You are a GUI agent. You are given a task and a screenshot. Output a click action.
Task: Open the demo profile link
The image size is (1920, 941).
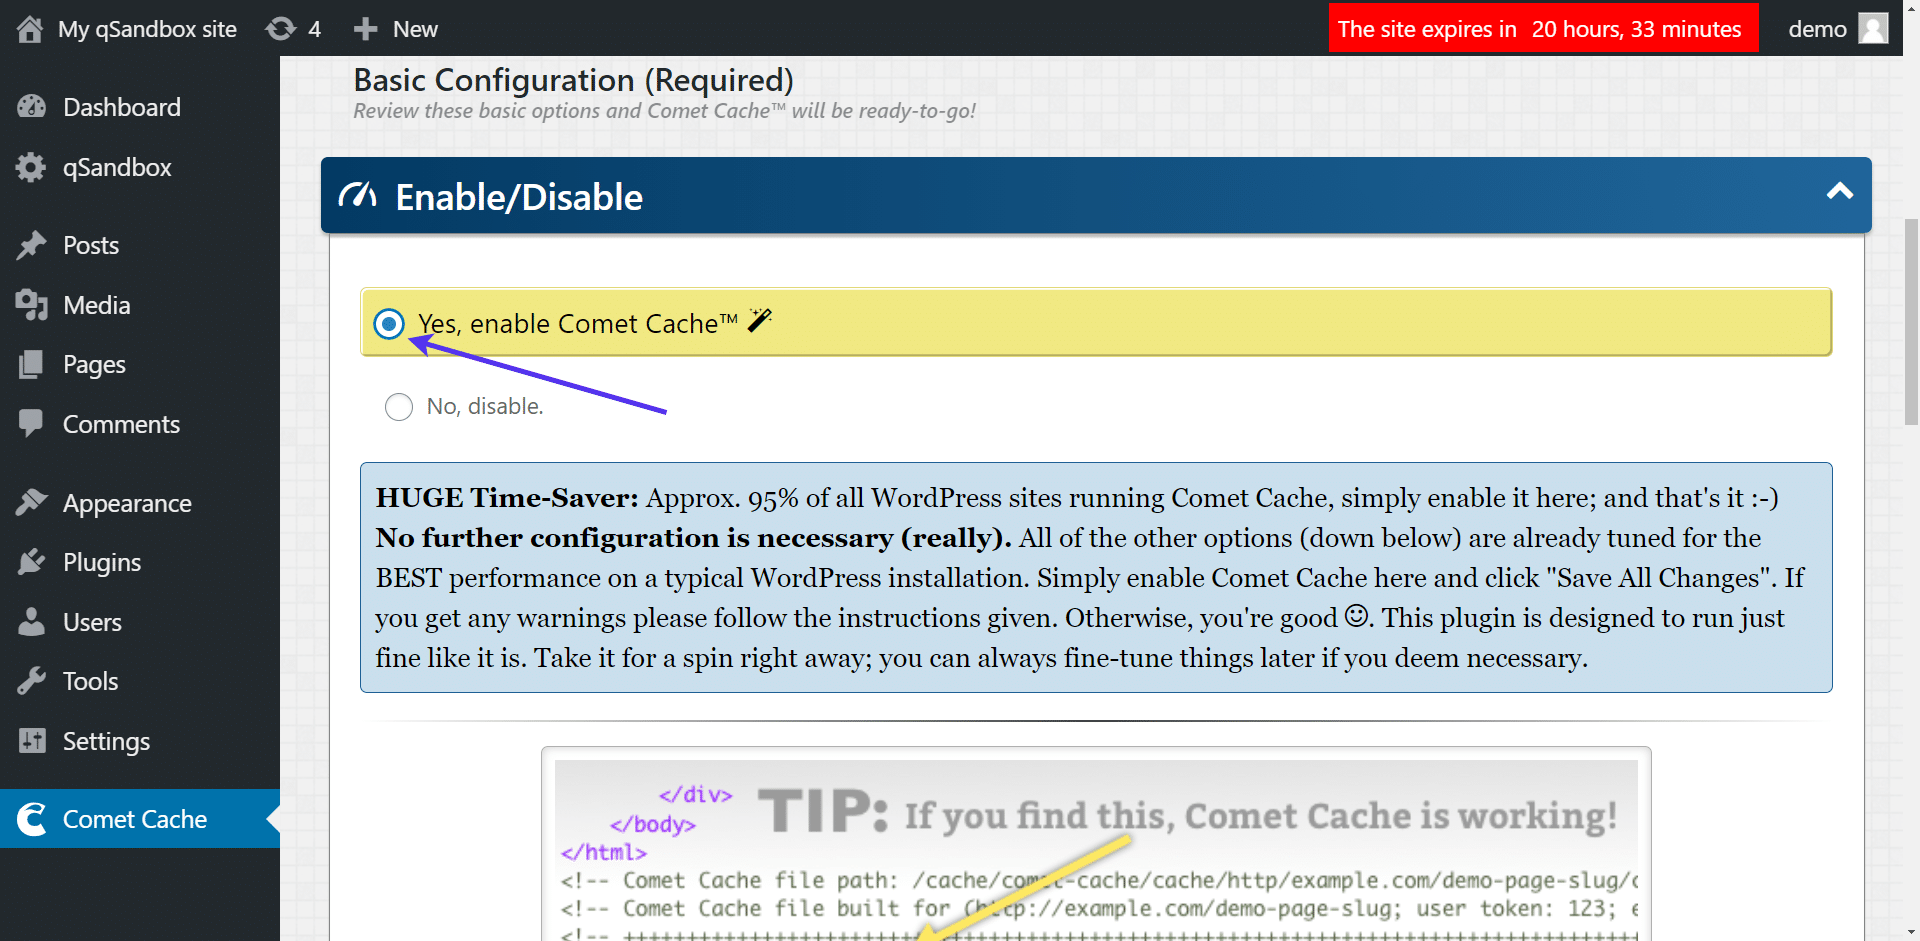point(1817,28)
